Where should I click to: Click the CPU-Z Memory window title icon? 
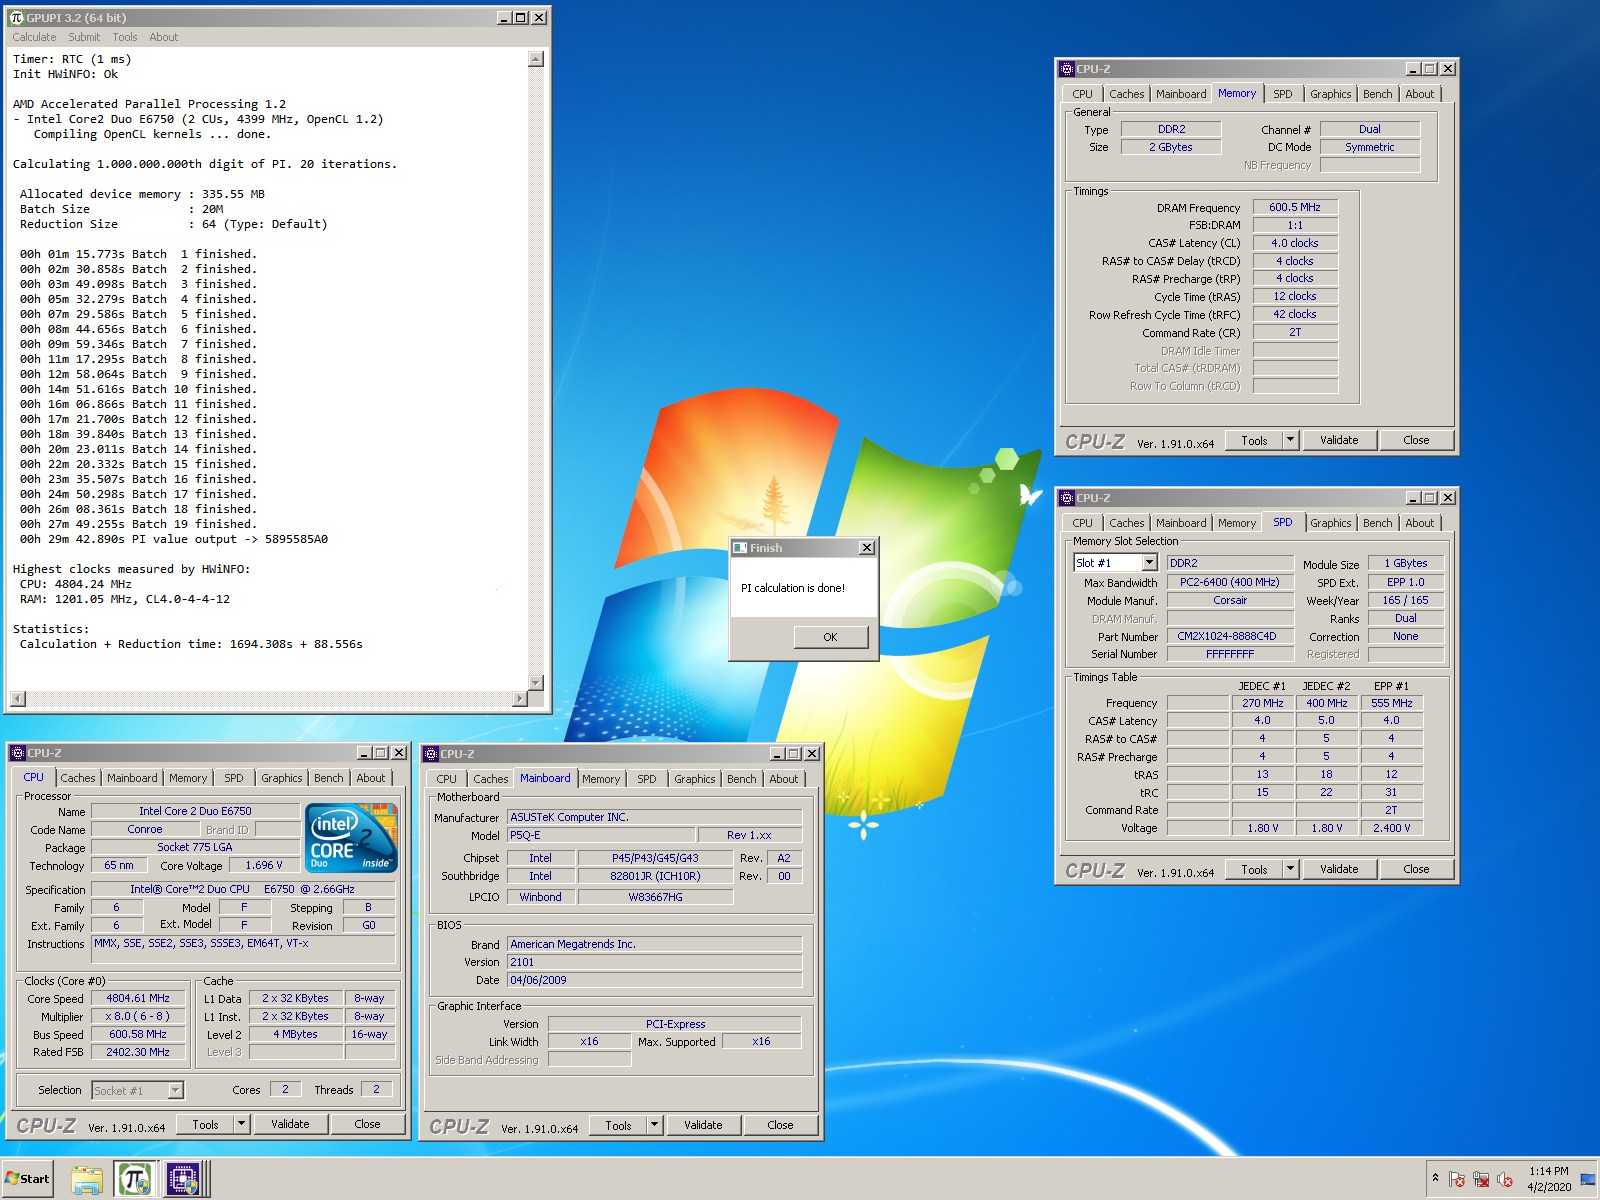1067,69
